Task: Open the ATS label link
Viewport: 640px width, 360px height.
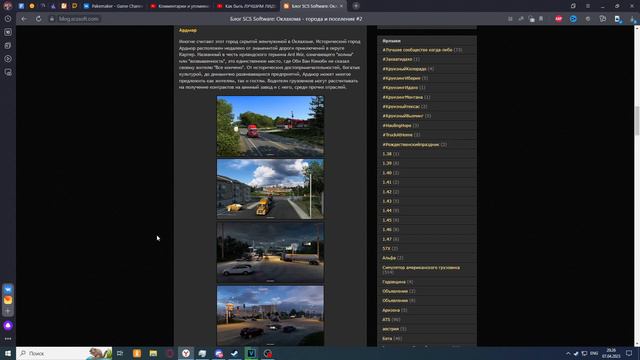Action: (386, 320)
